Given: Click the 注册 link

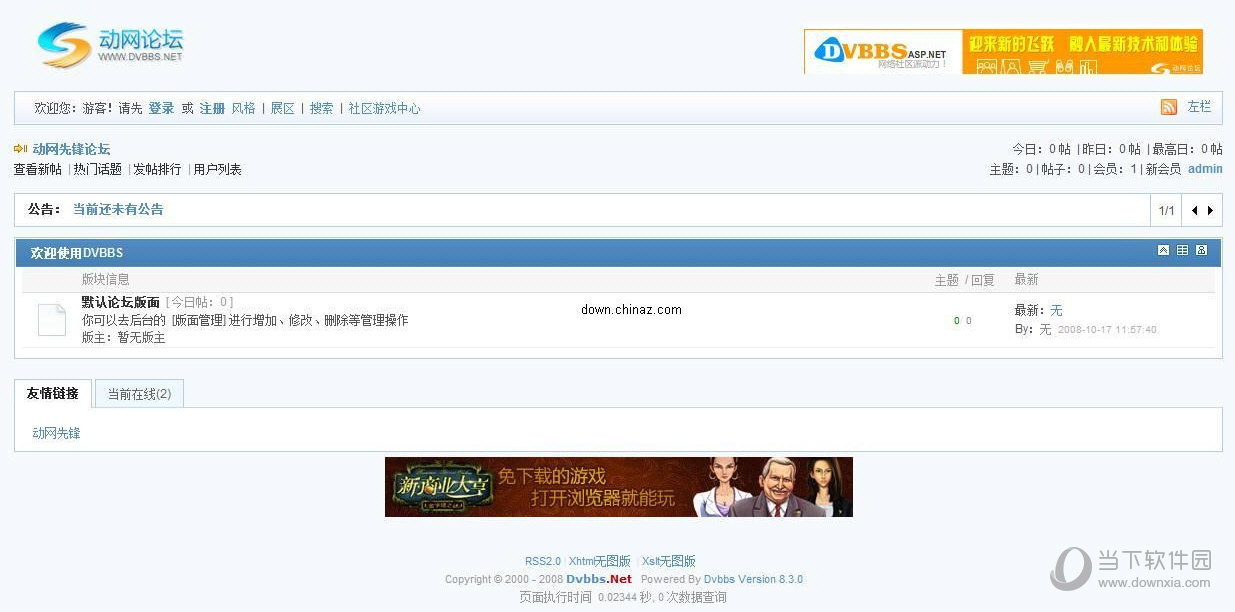Looking at the screenshot, I should click(x=212, y=108).
